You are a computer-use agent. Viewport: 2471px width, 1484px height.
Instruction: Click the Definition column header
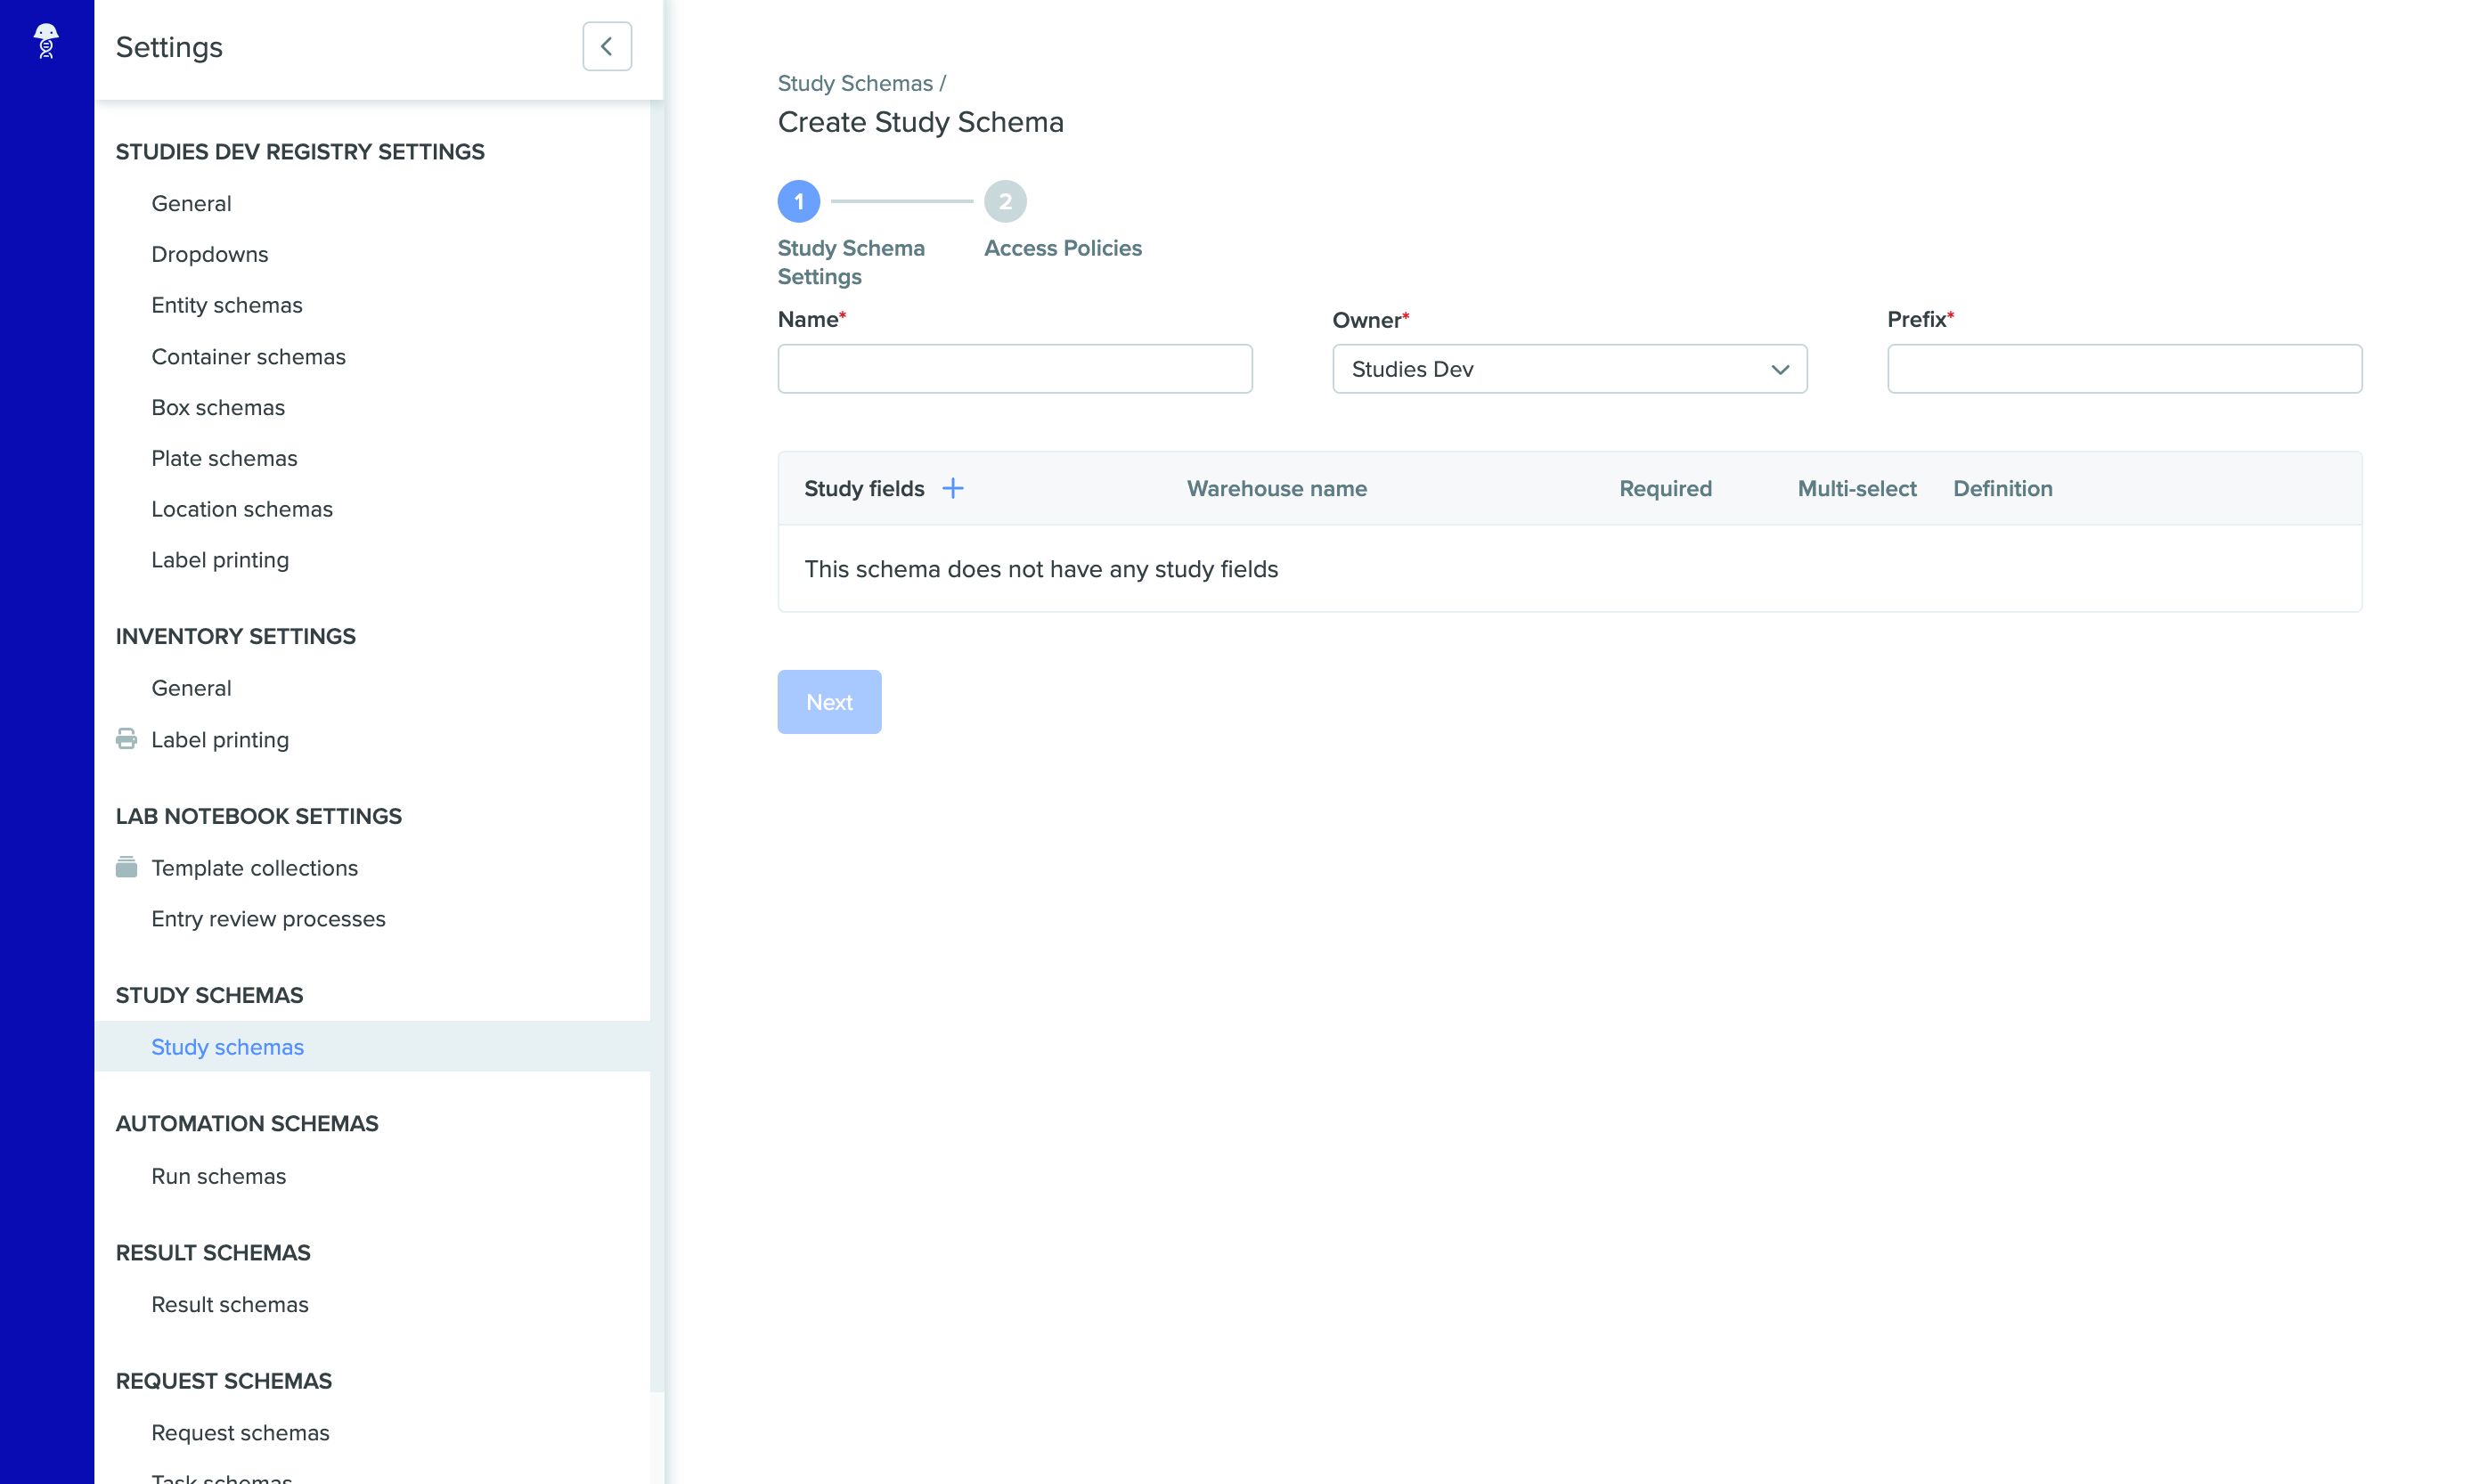(x=2003, y=488)
